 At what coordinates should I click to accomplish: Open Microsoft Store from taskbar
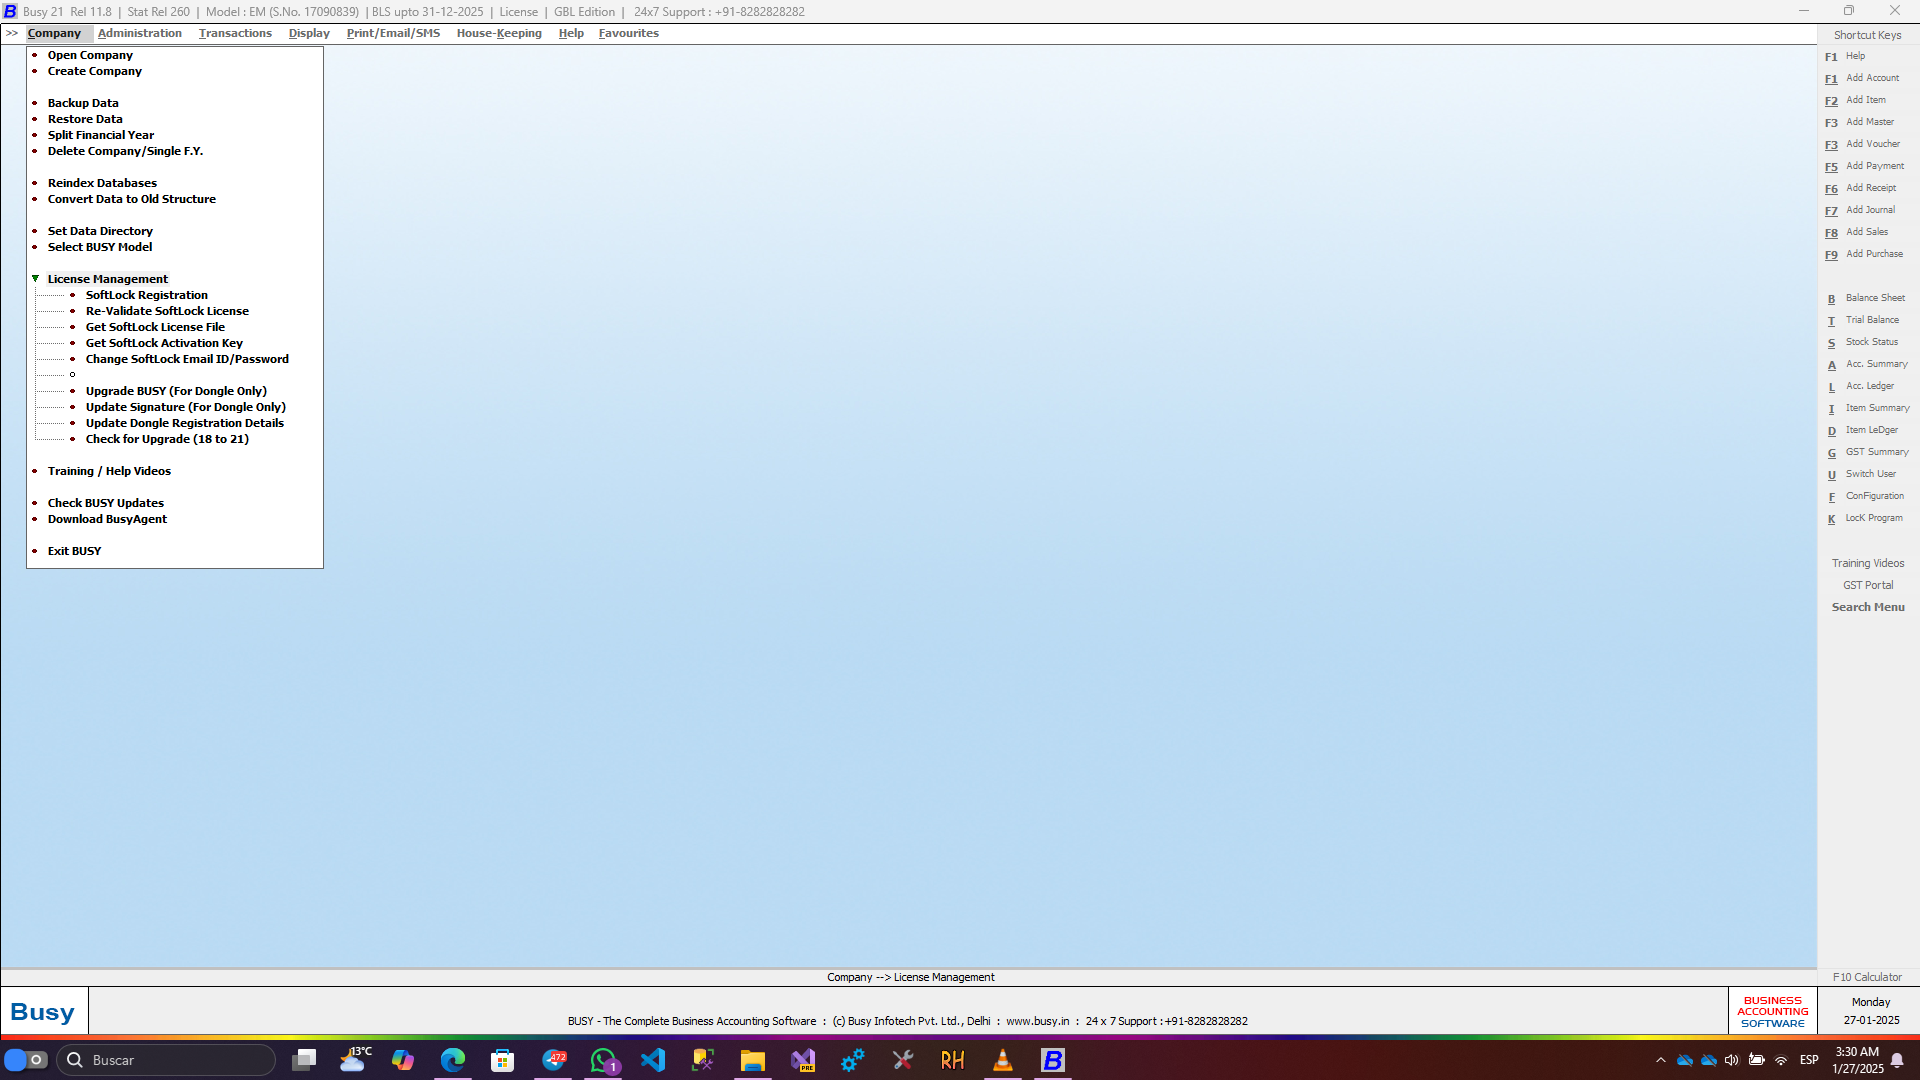(x=503, y=1060)
